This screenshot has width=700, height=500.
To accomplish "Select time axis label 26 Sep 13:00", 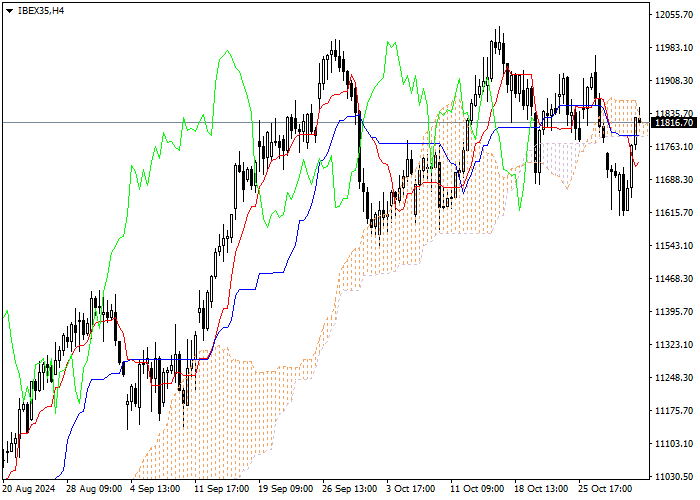I will 351,489.
